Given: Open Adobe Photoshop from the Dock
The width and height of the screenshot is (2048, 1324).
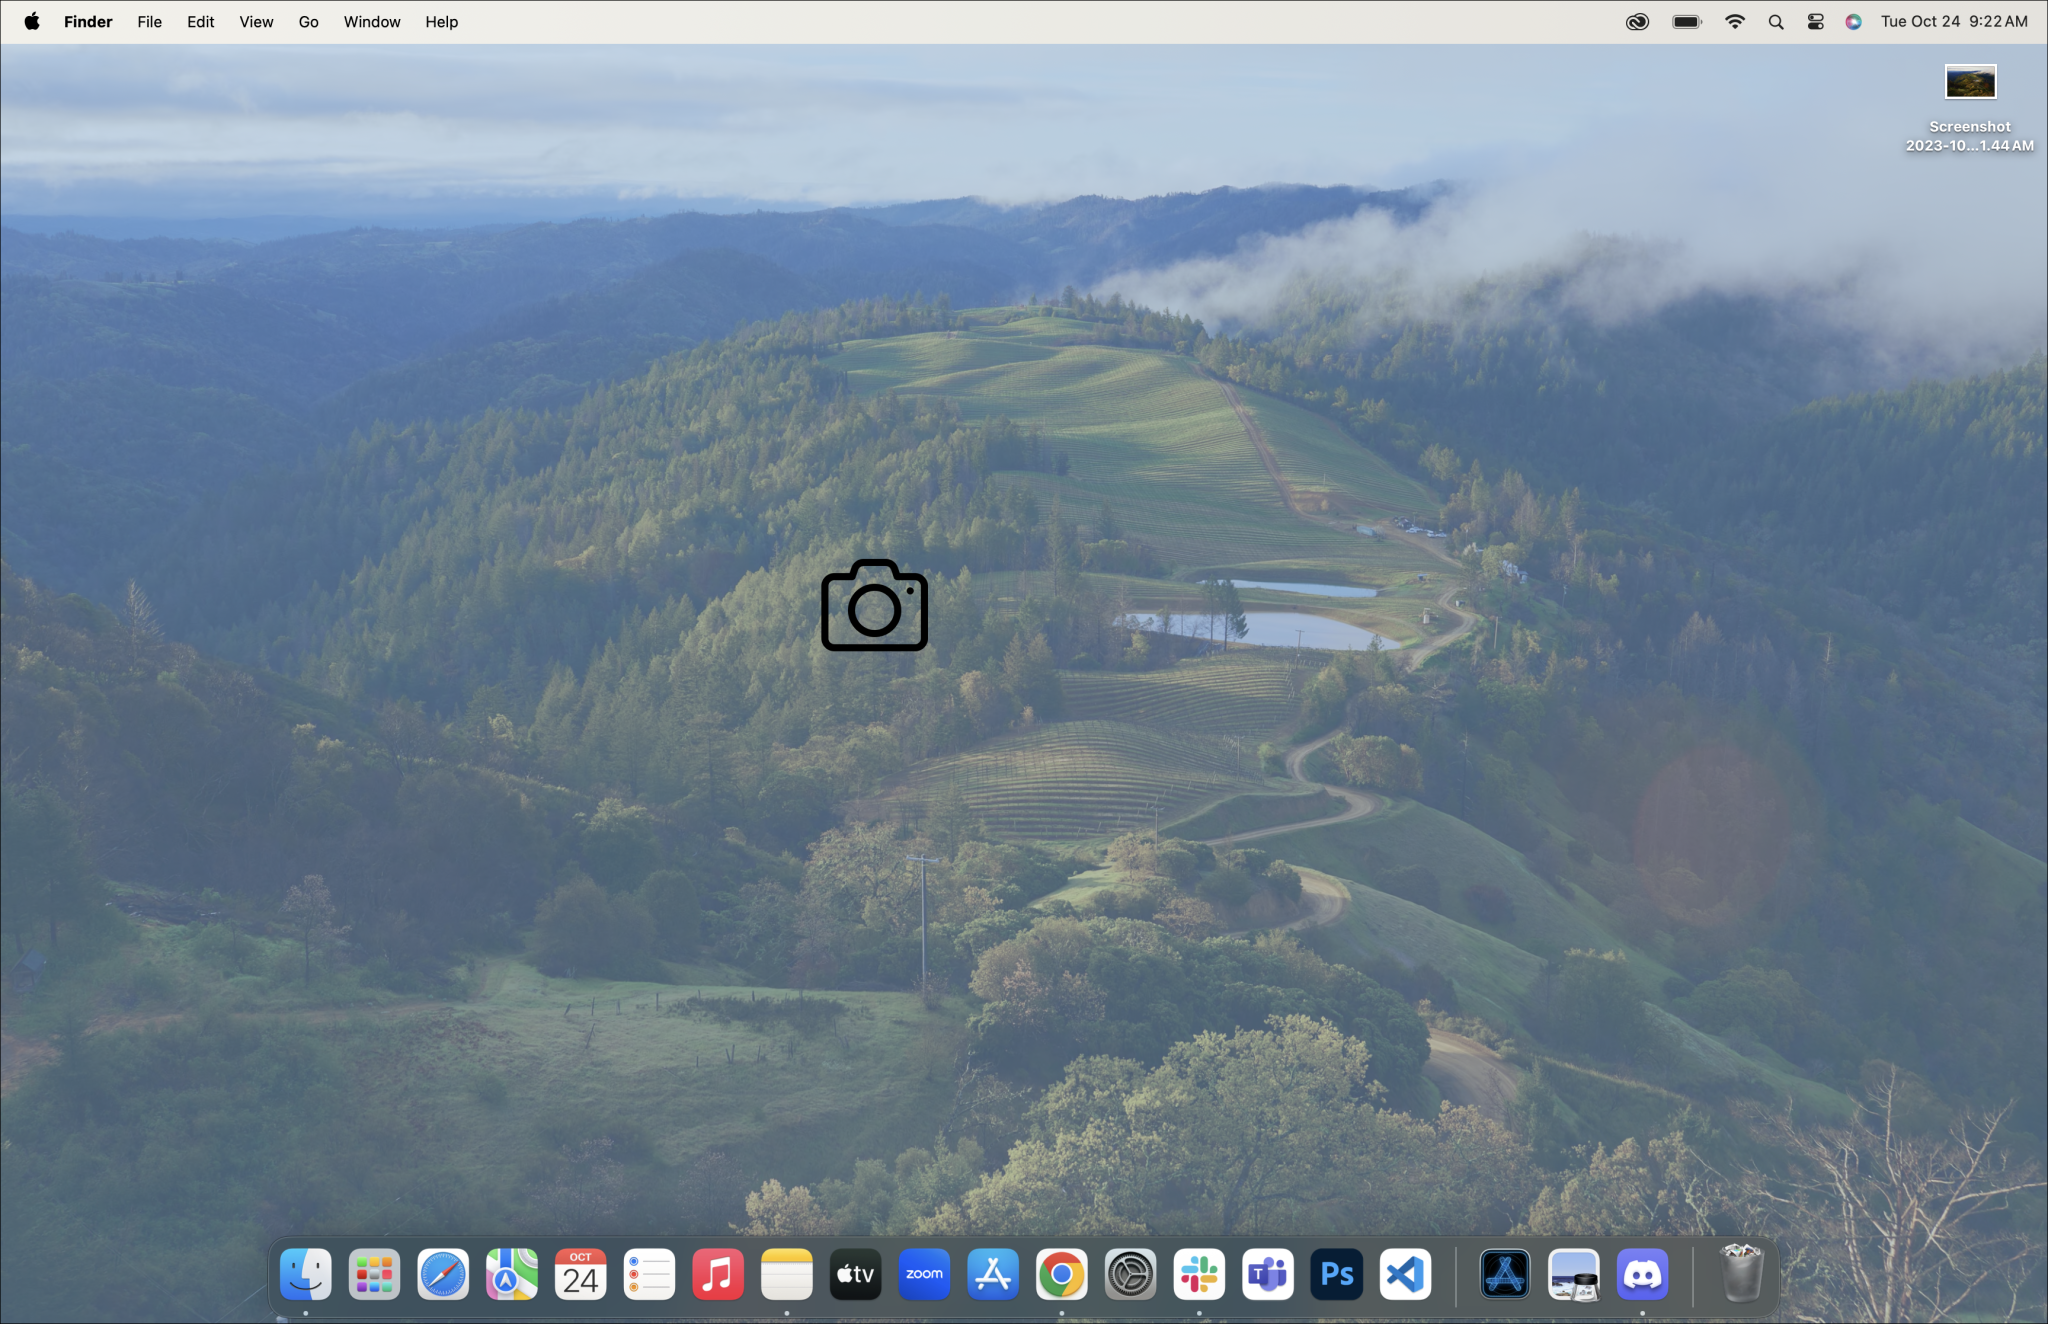Looking at the screenshot, I should [x=1337, y=1274].
